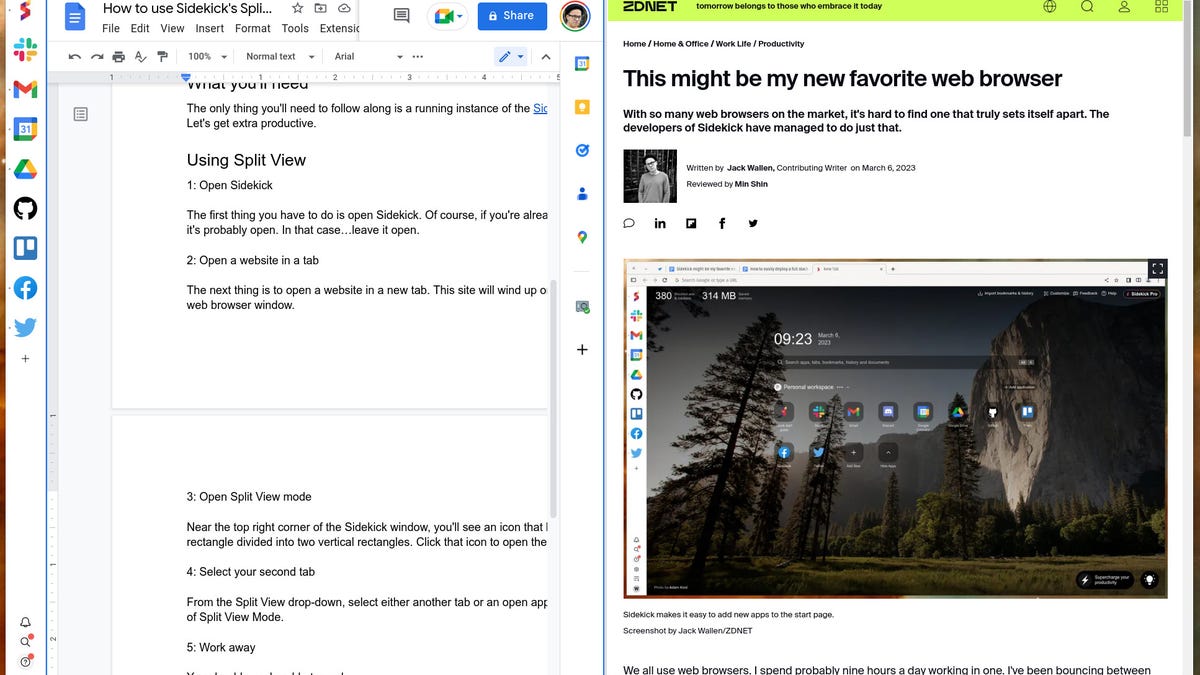Star the Sidekick Split View document
The height and width of the screenshot is (675, 1200).
tap(297, 7)
